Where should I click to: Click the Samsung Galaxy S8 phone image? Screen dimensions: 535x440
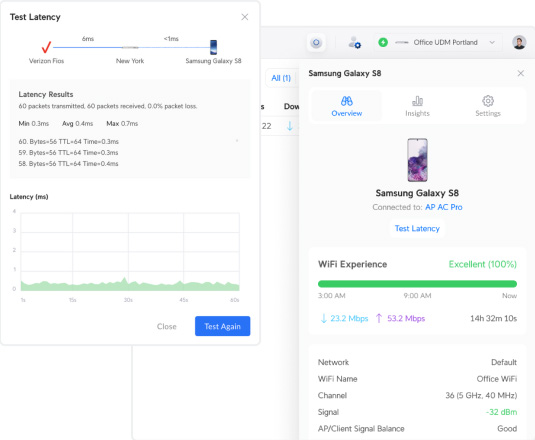[417, 160]
